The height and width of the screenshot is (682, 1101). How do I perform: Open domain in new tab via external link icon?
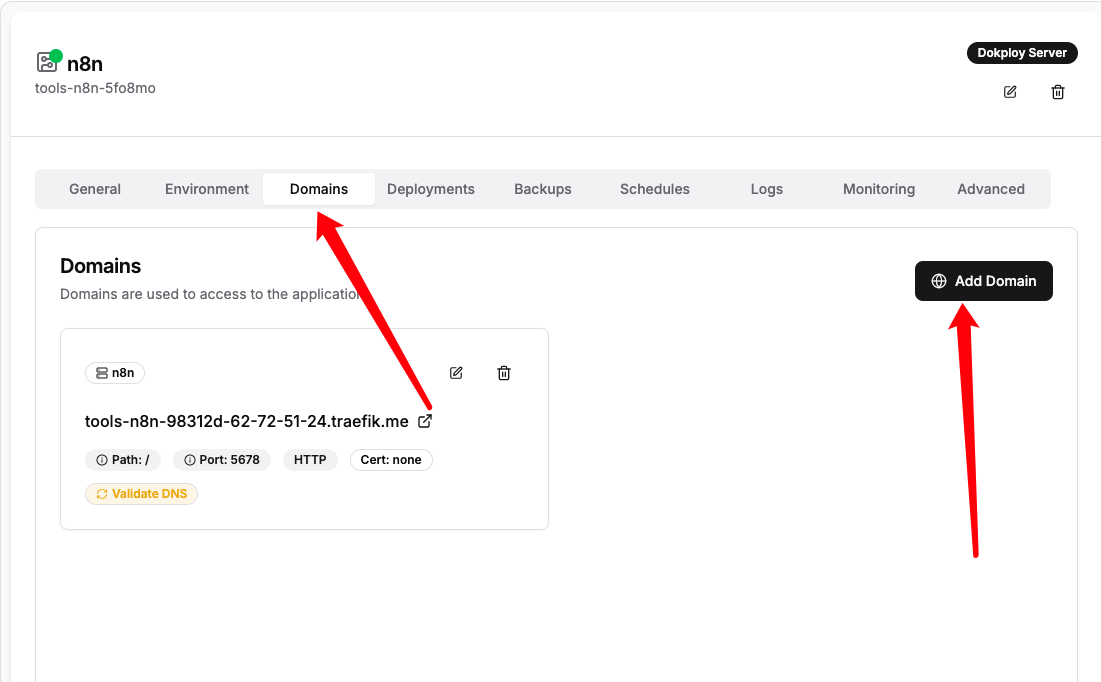click(x=425, y=421)
